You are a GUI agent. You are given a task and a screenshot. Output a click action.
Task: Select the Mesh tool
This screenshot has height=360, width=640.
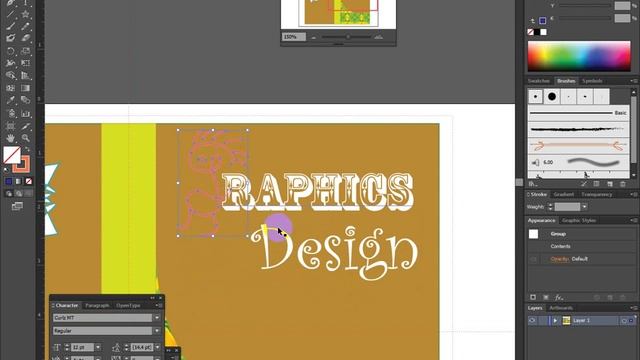click(x=11, y=88)
